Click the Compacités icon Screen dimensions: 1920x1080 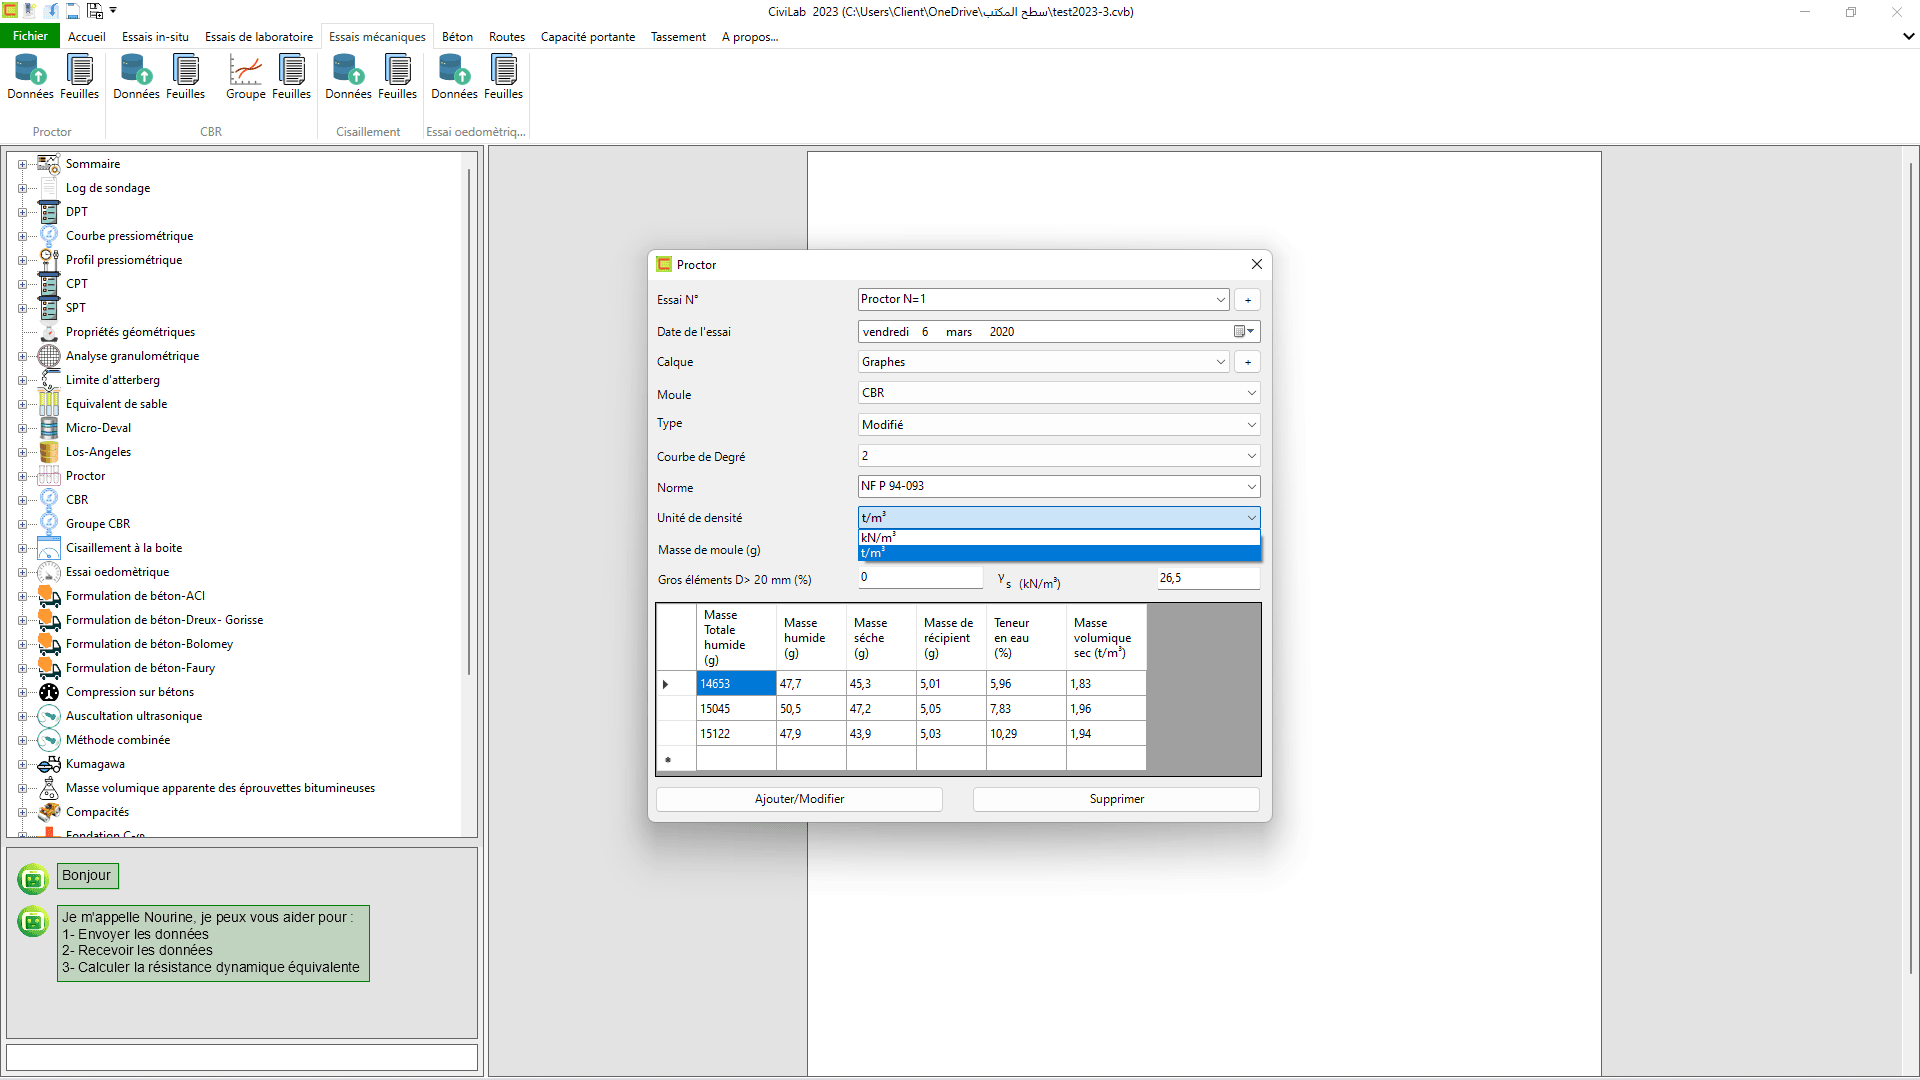[49, 812]
